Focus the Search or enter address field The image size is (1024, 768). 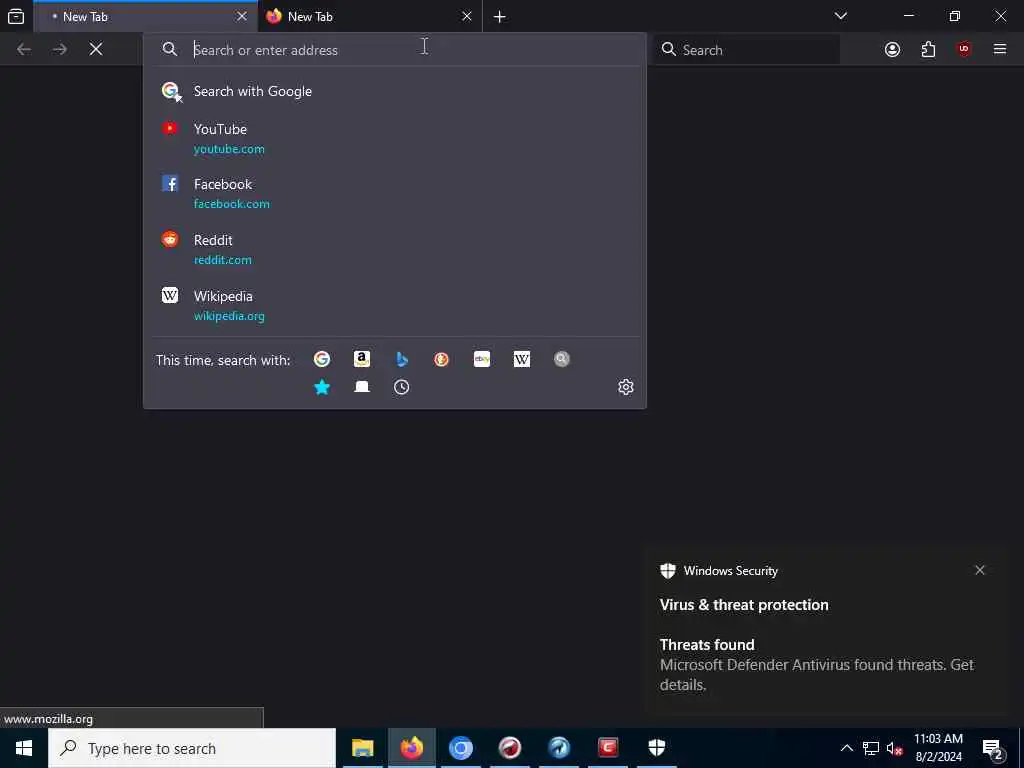[x=394, y=50]
